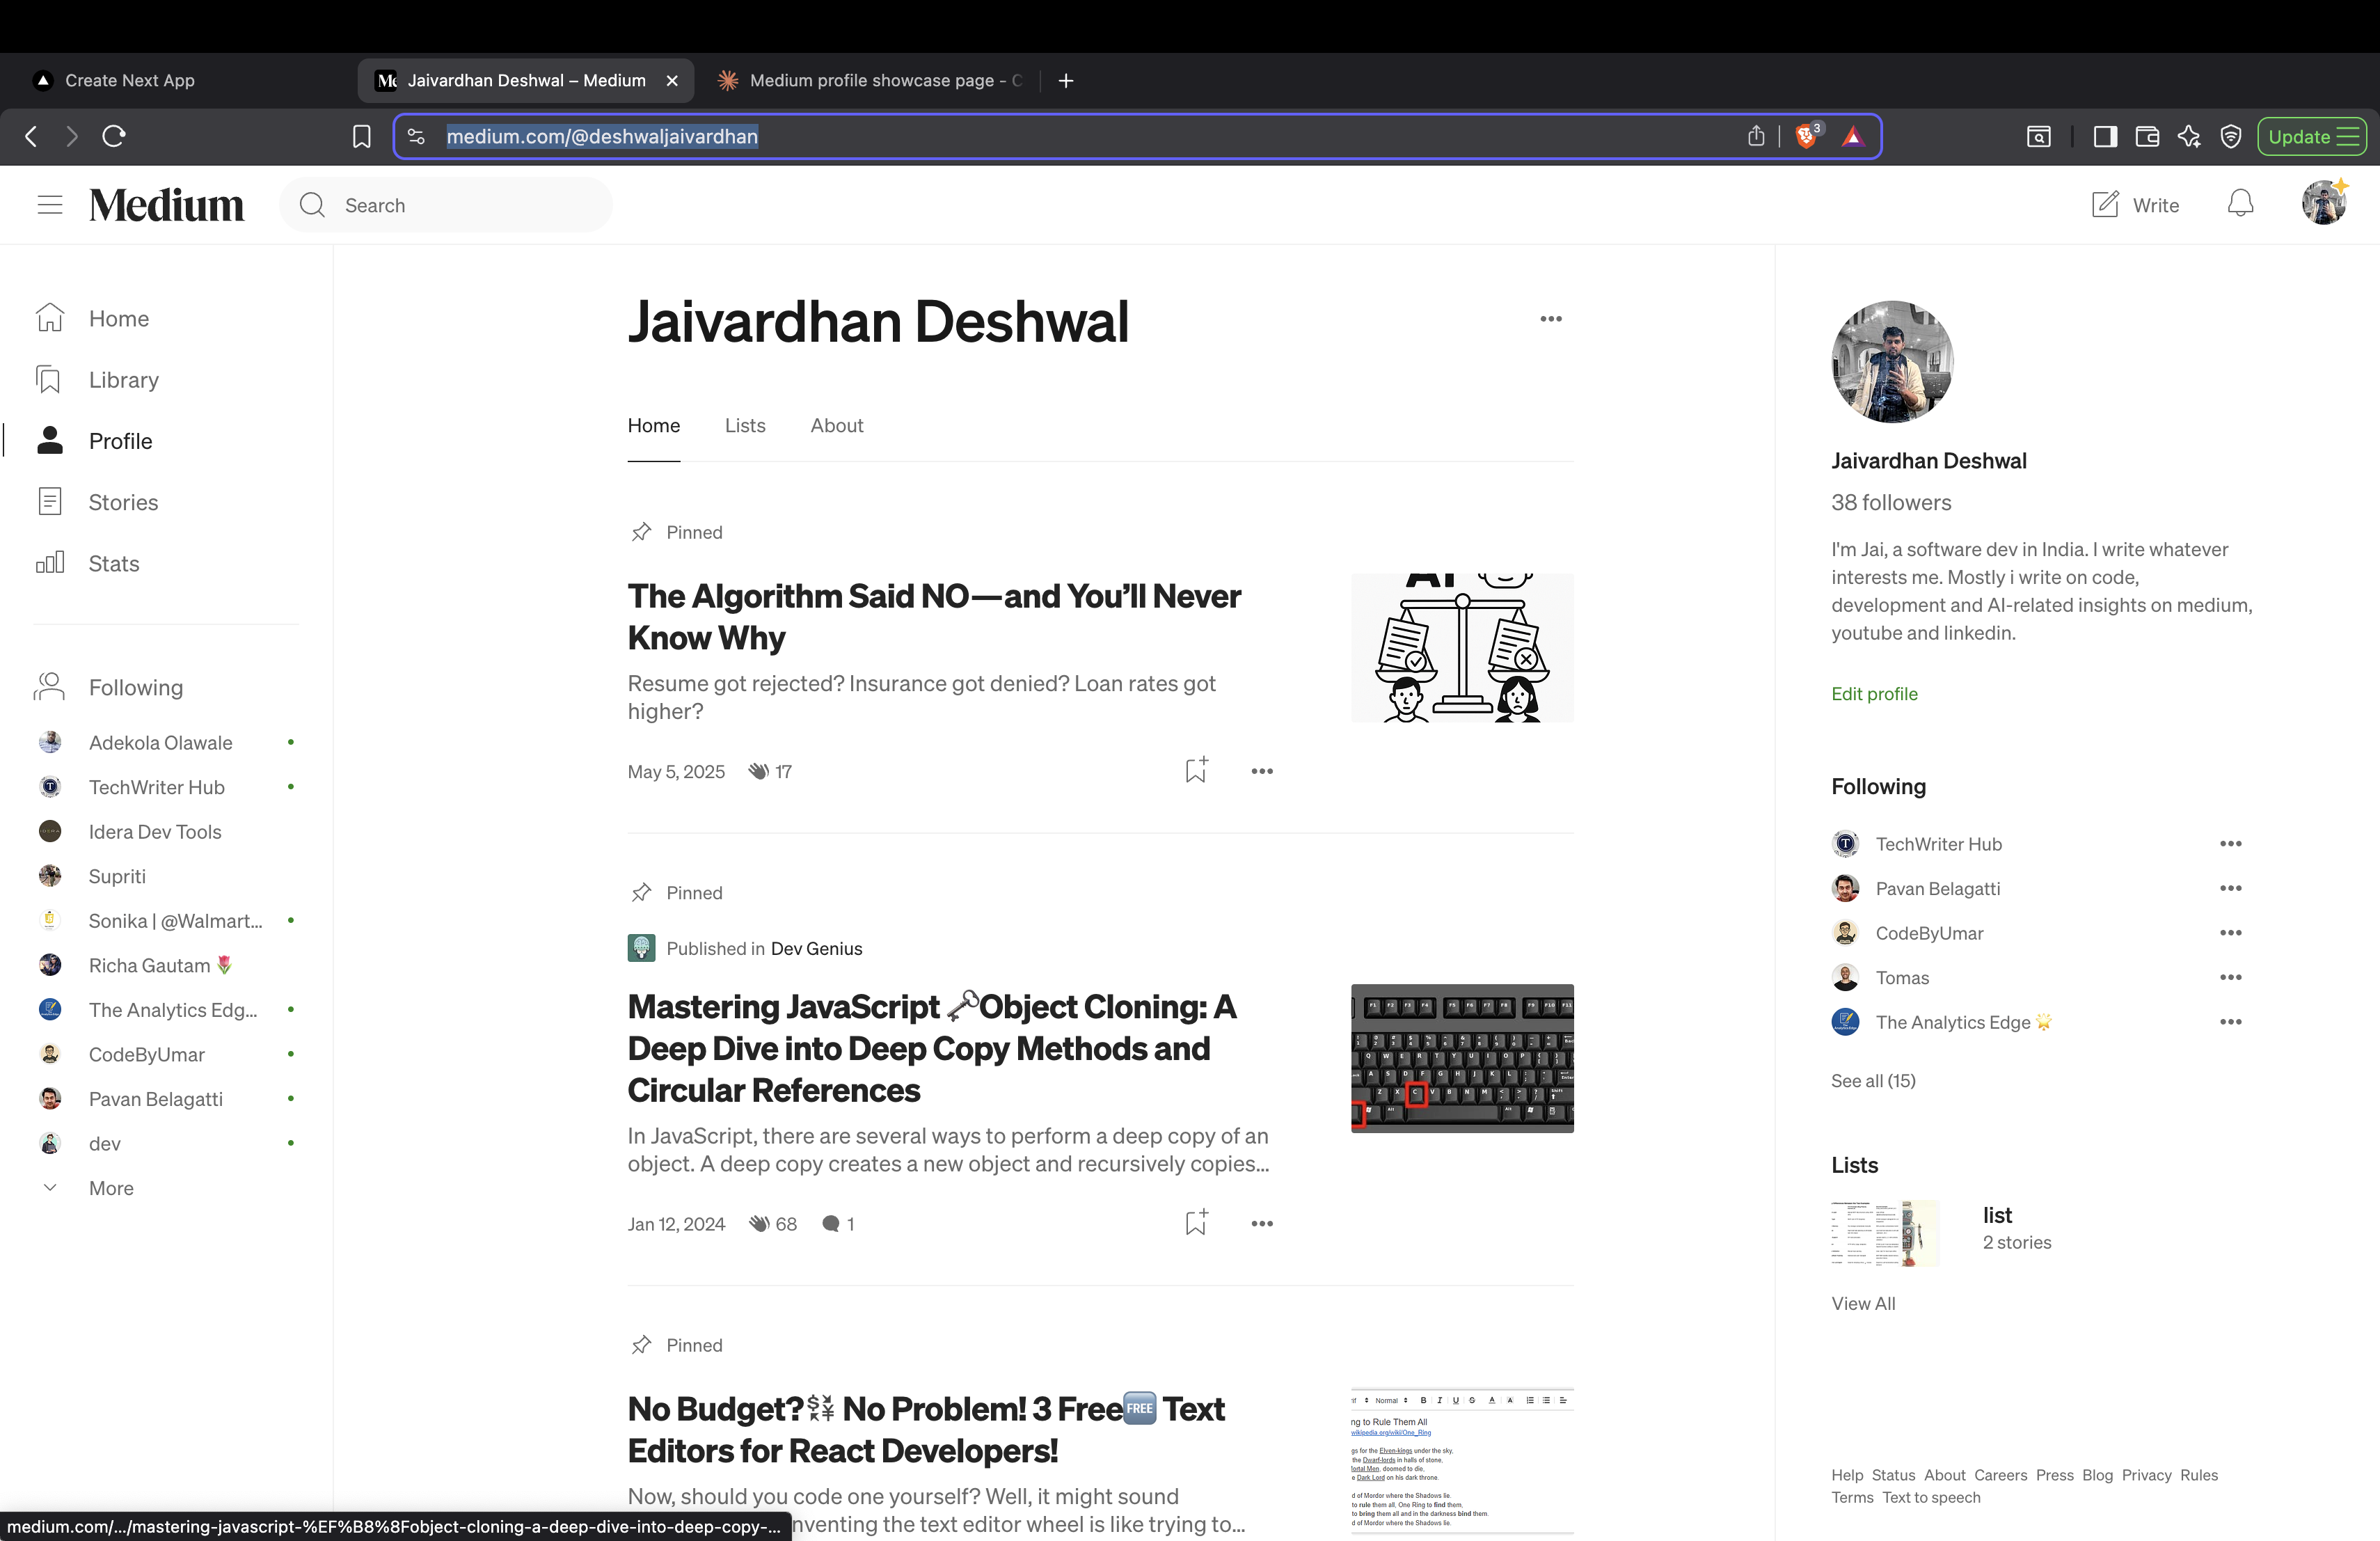This screenshot has width=2380, height=1541.
Task: Click the share icon in the browser toolbar
Action: [x=1756, y=136]
